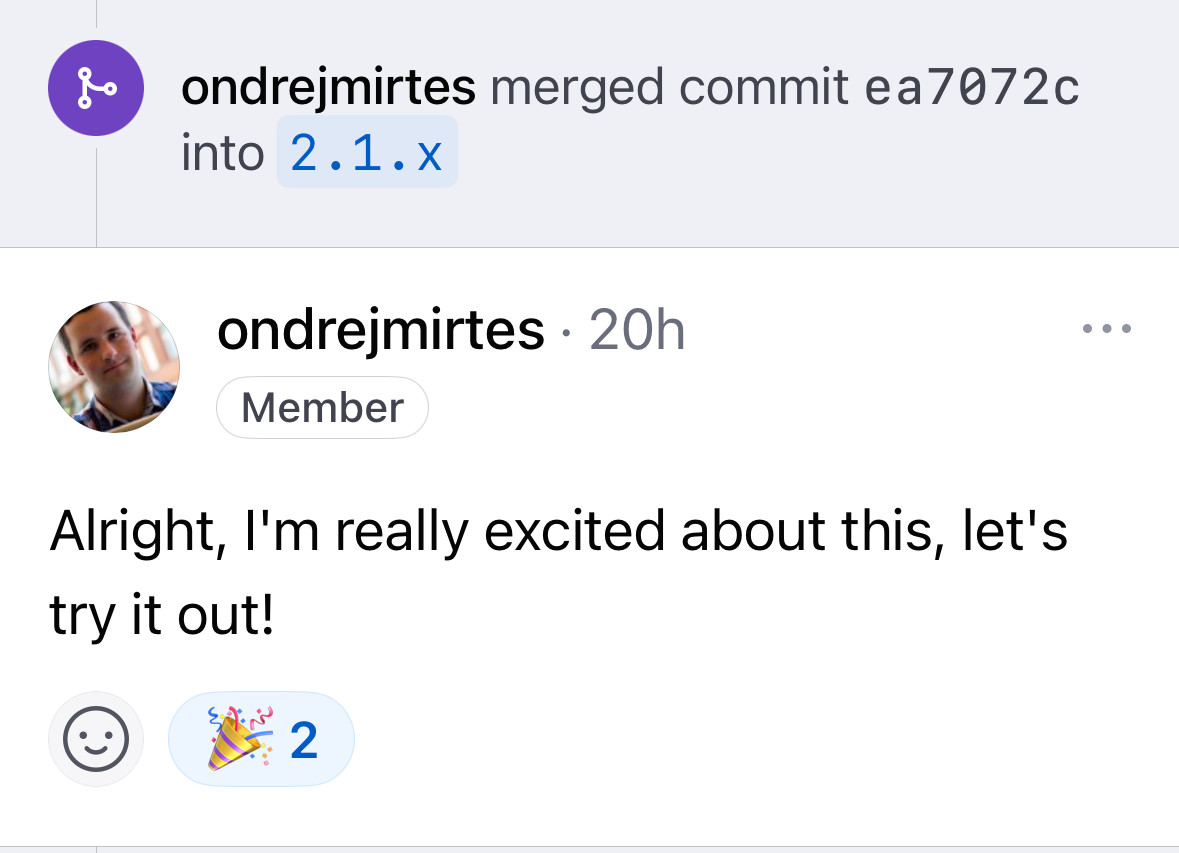Click the timeline line below the merge icon

tap(96, 197)
